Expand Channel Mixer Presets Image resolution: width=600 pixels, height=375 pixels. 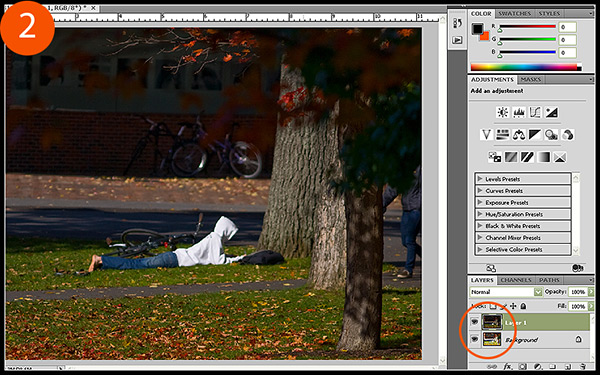click(479, 237)
